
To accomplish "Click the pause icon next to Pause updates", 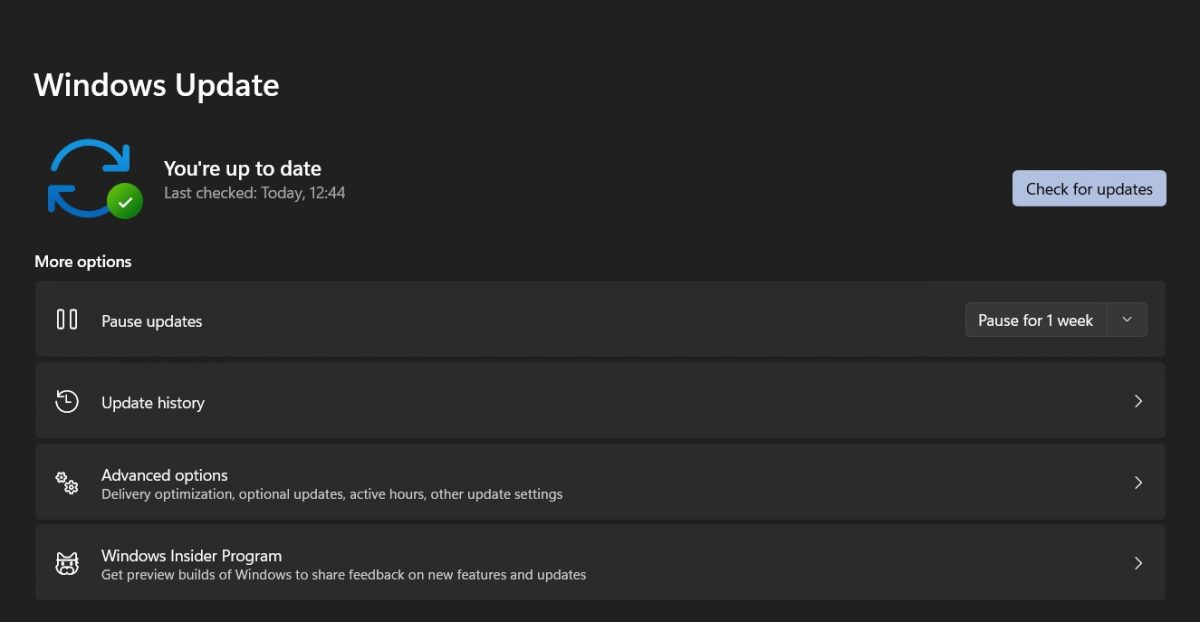I will (x=66, y=319).
